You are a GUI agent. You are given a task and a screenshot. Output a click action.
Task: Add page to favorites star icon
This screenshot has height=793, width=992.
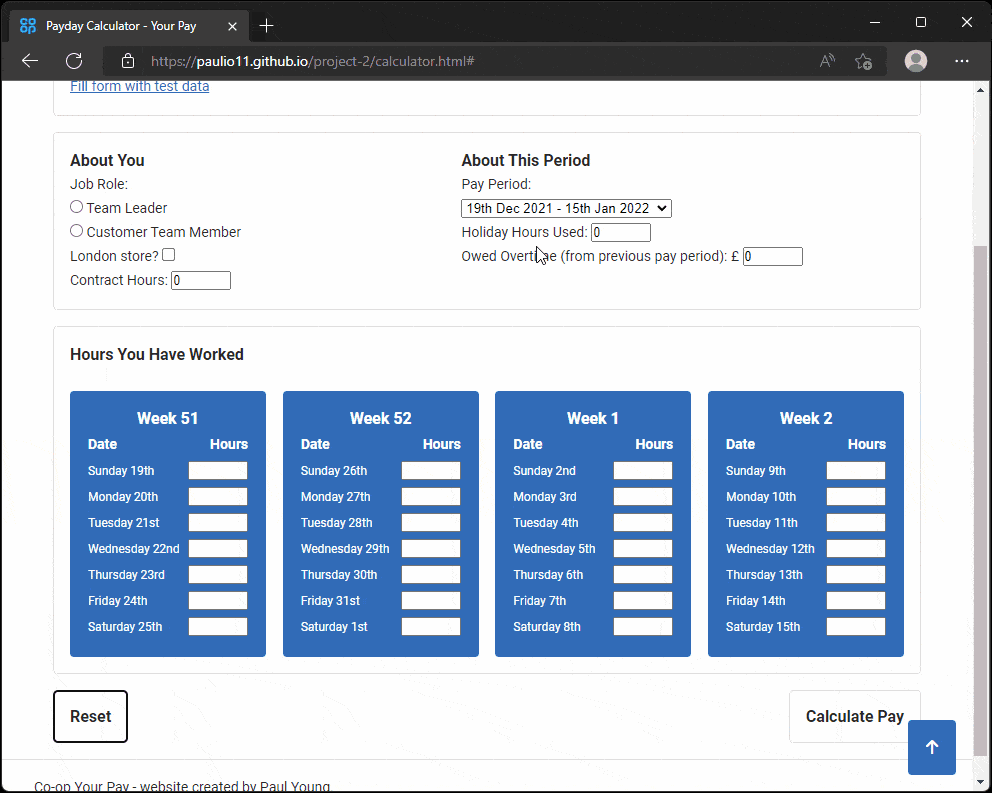[x=863, y=61]
